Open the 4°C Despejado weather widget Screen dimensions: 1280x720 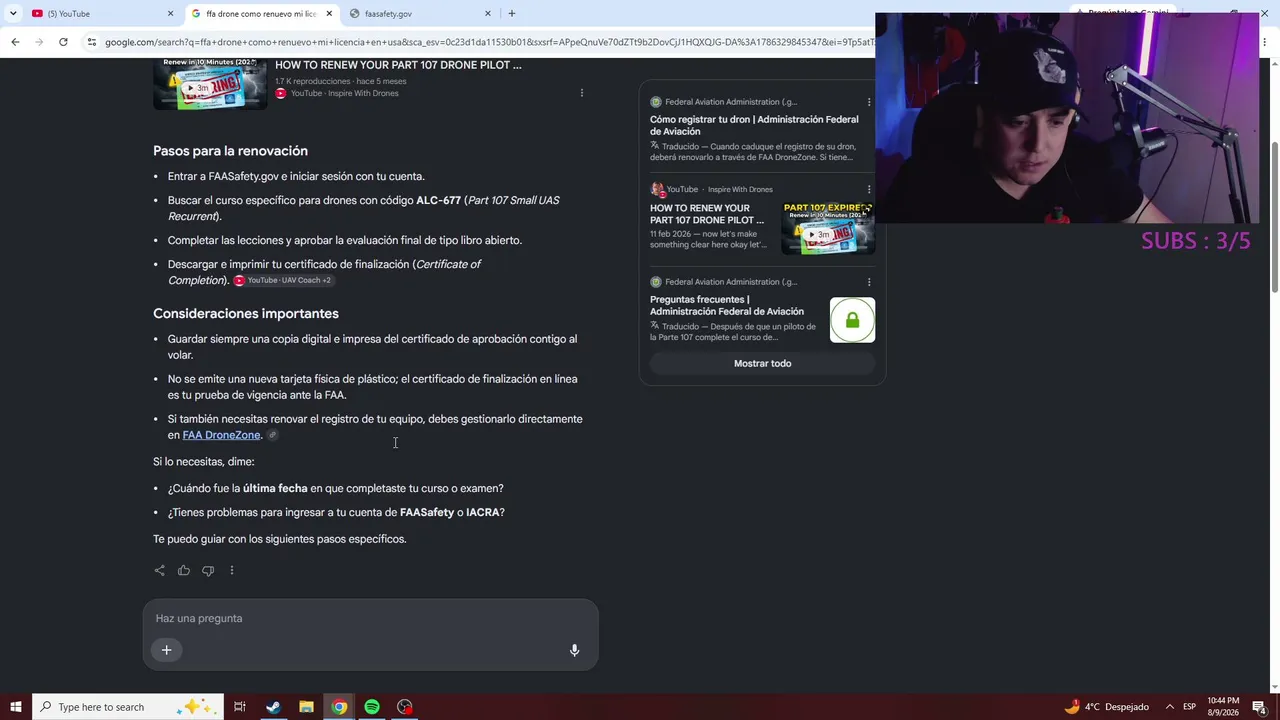[x=1107, y=707]
